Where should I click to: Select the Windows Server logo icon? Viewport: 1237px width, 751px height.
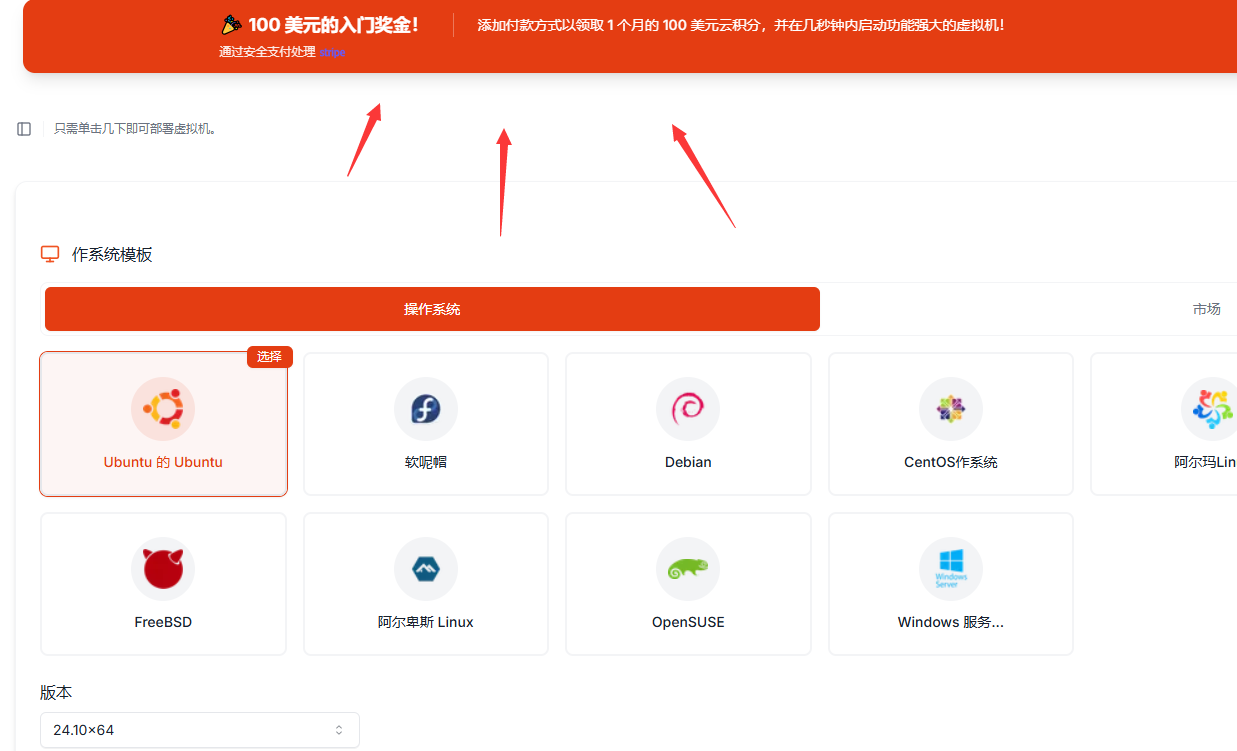click(950, 569)
